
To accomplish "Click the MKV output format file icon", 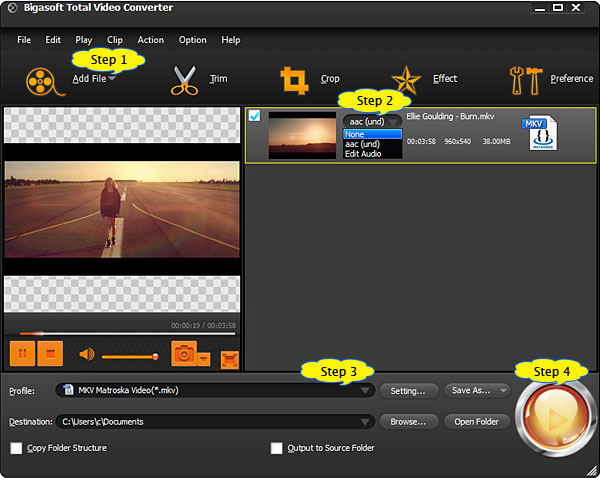I will [540, 133].
